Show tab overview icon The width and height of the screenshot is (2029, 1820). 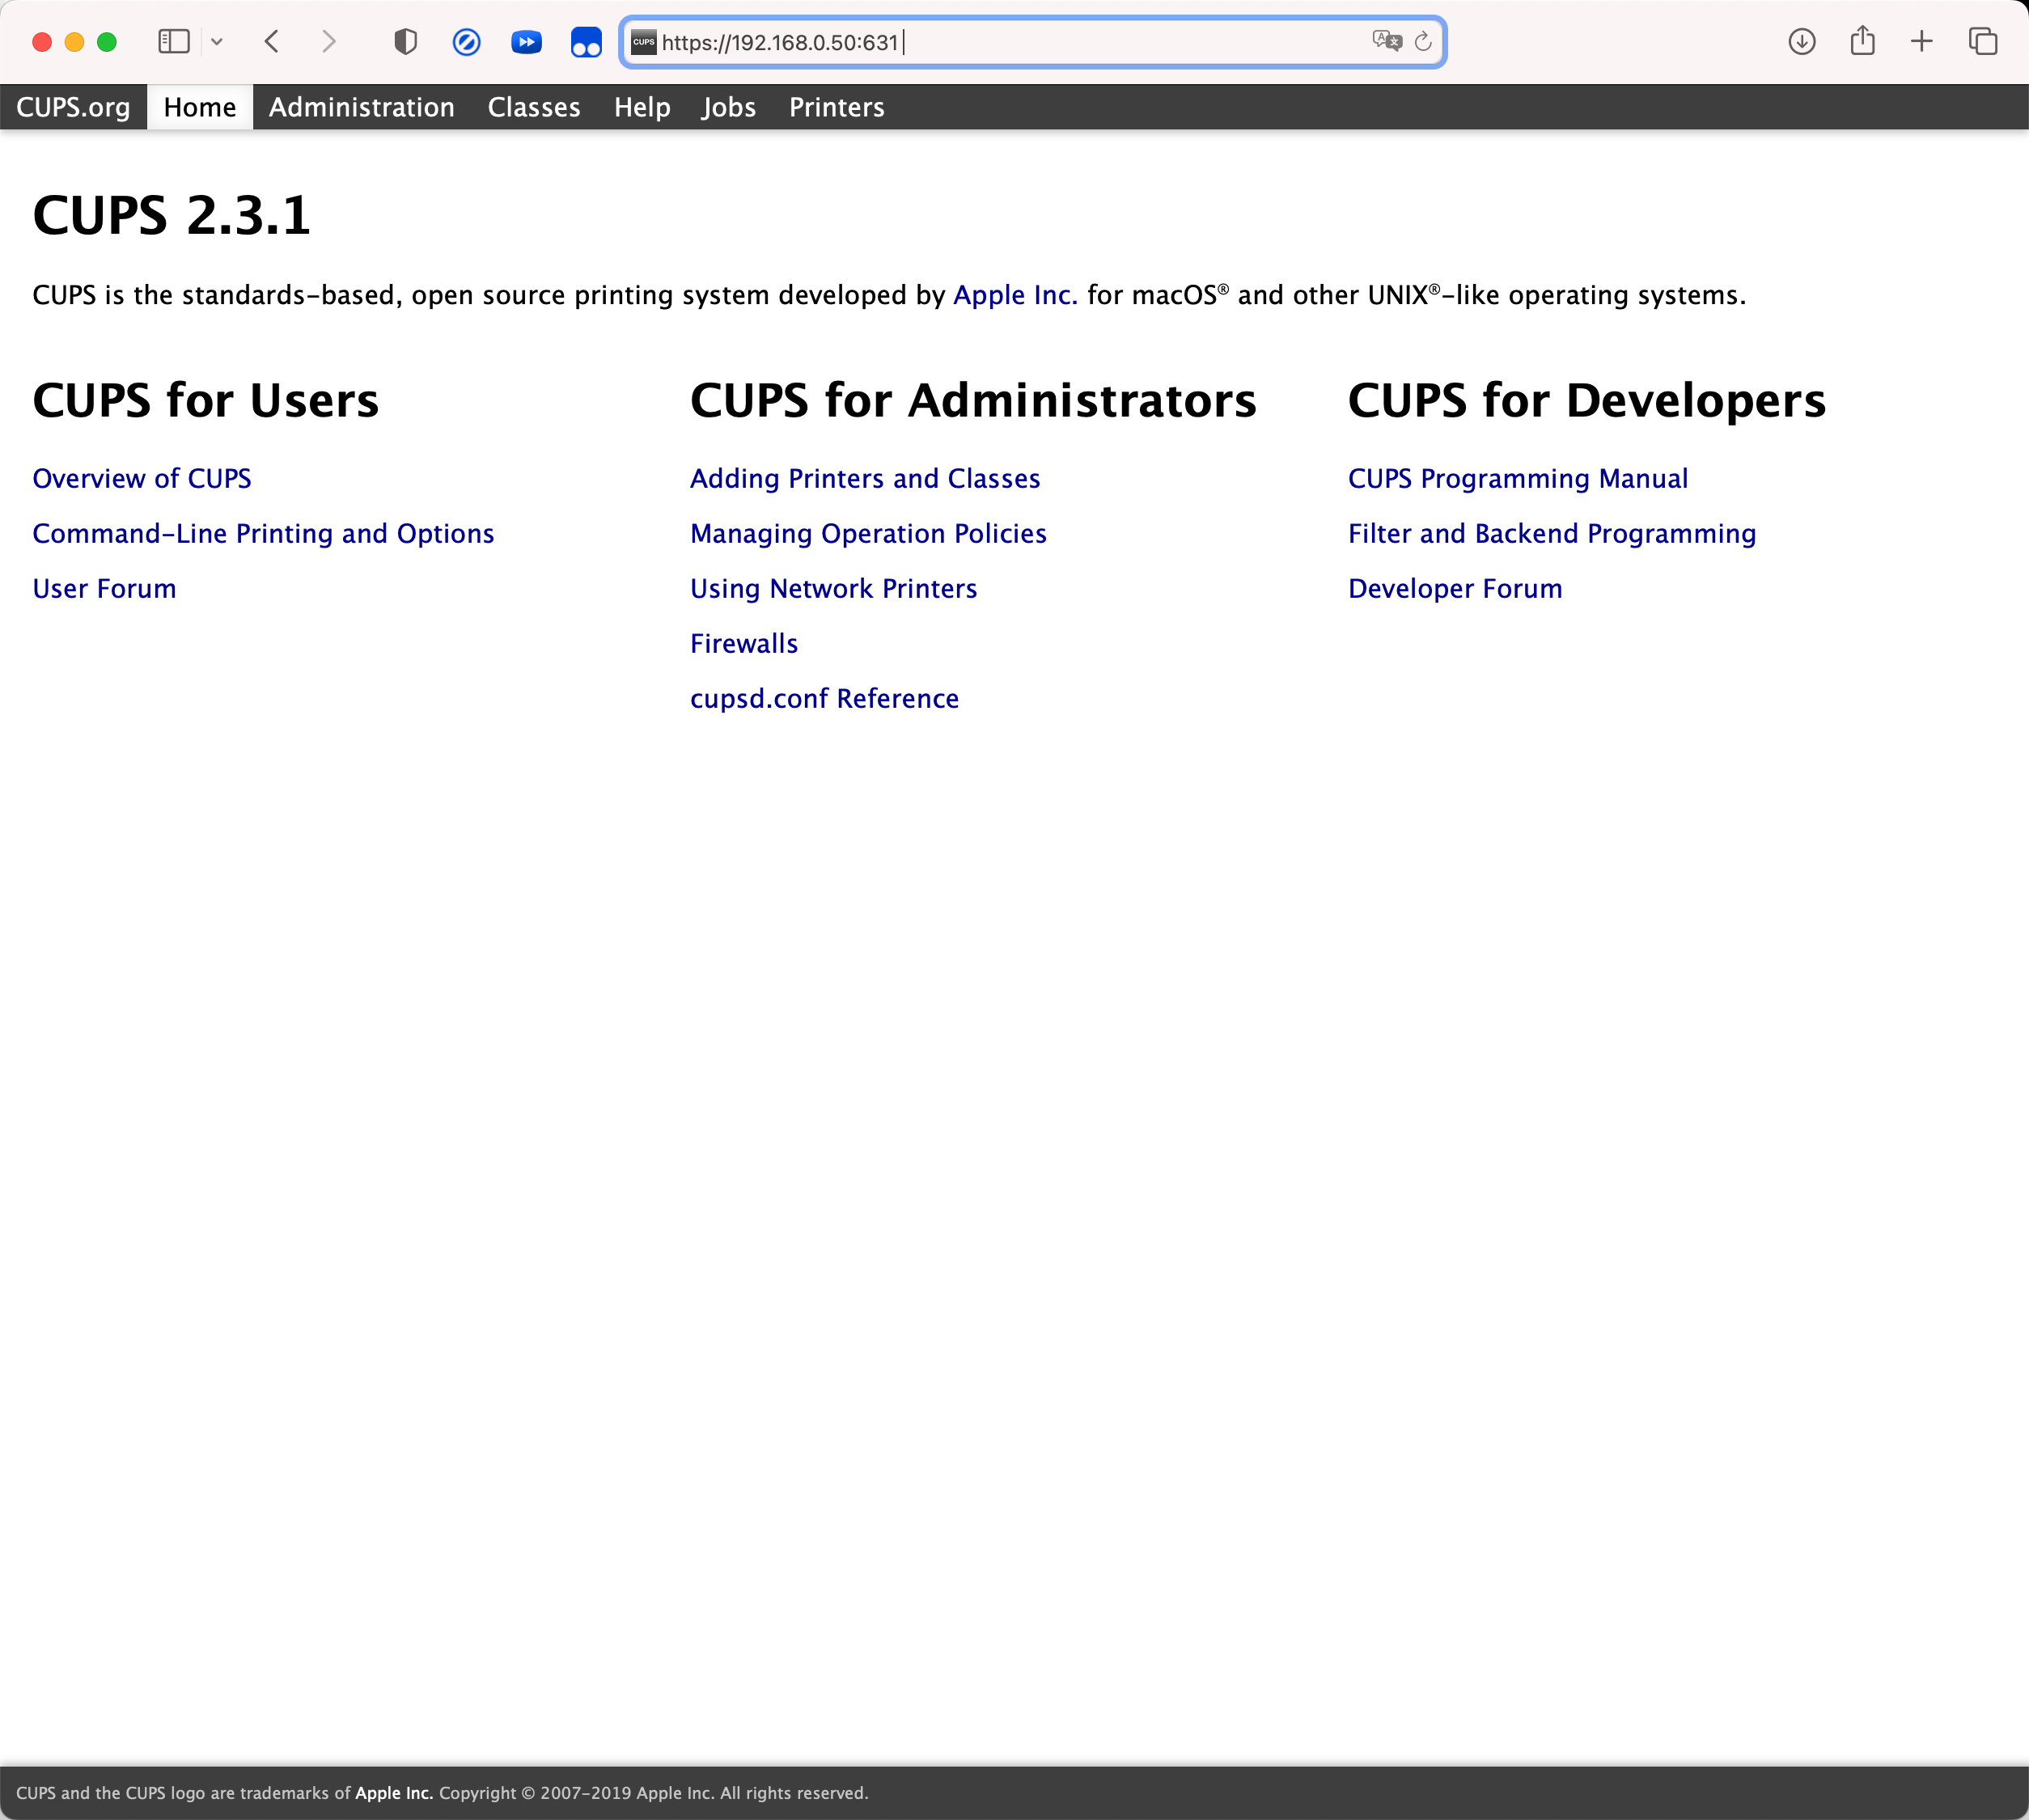[x=1982, y=41]
